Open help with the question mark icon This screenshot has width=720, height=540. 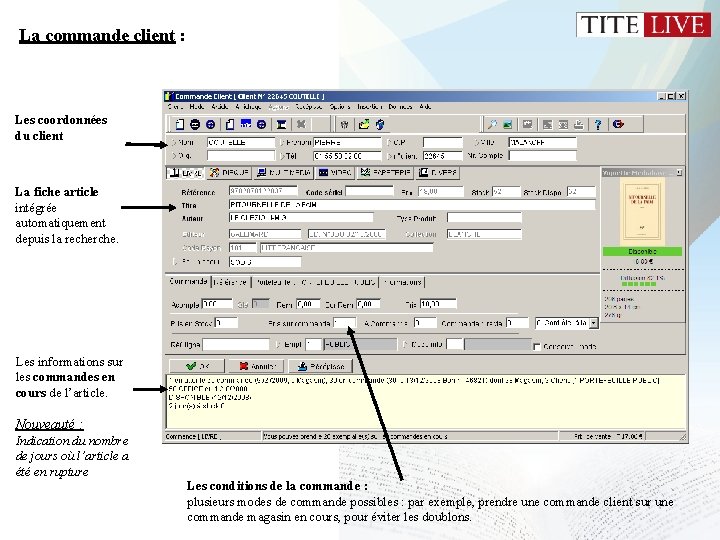[x=597, y=124]
